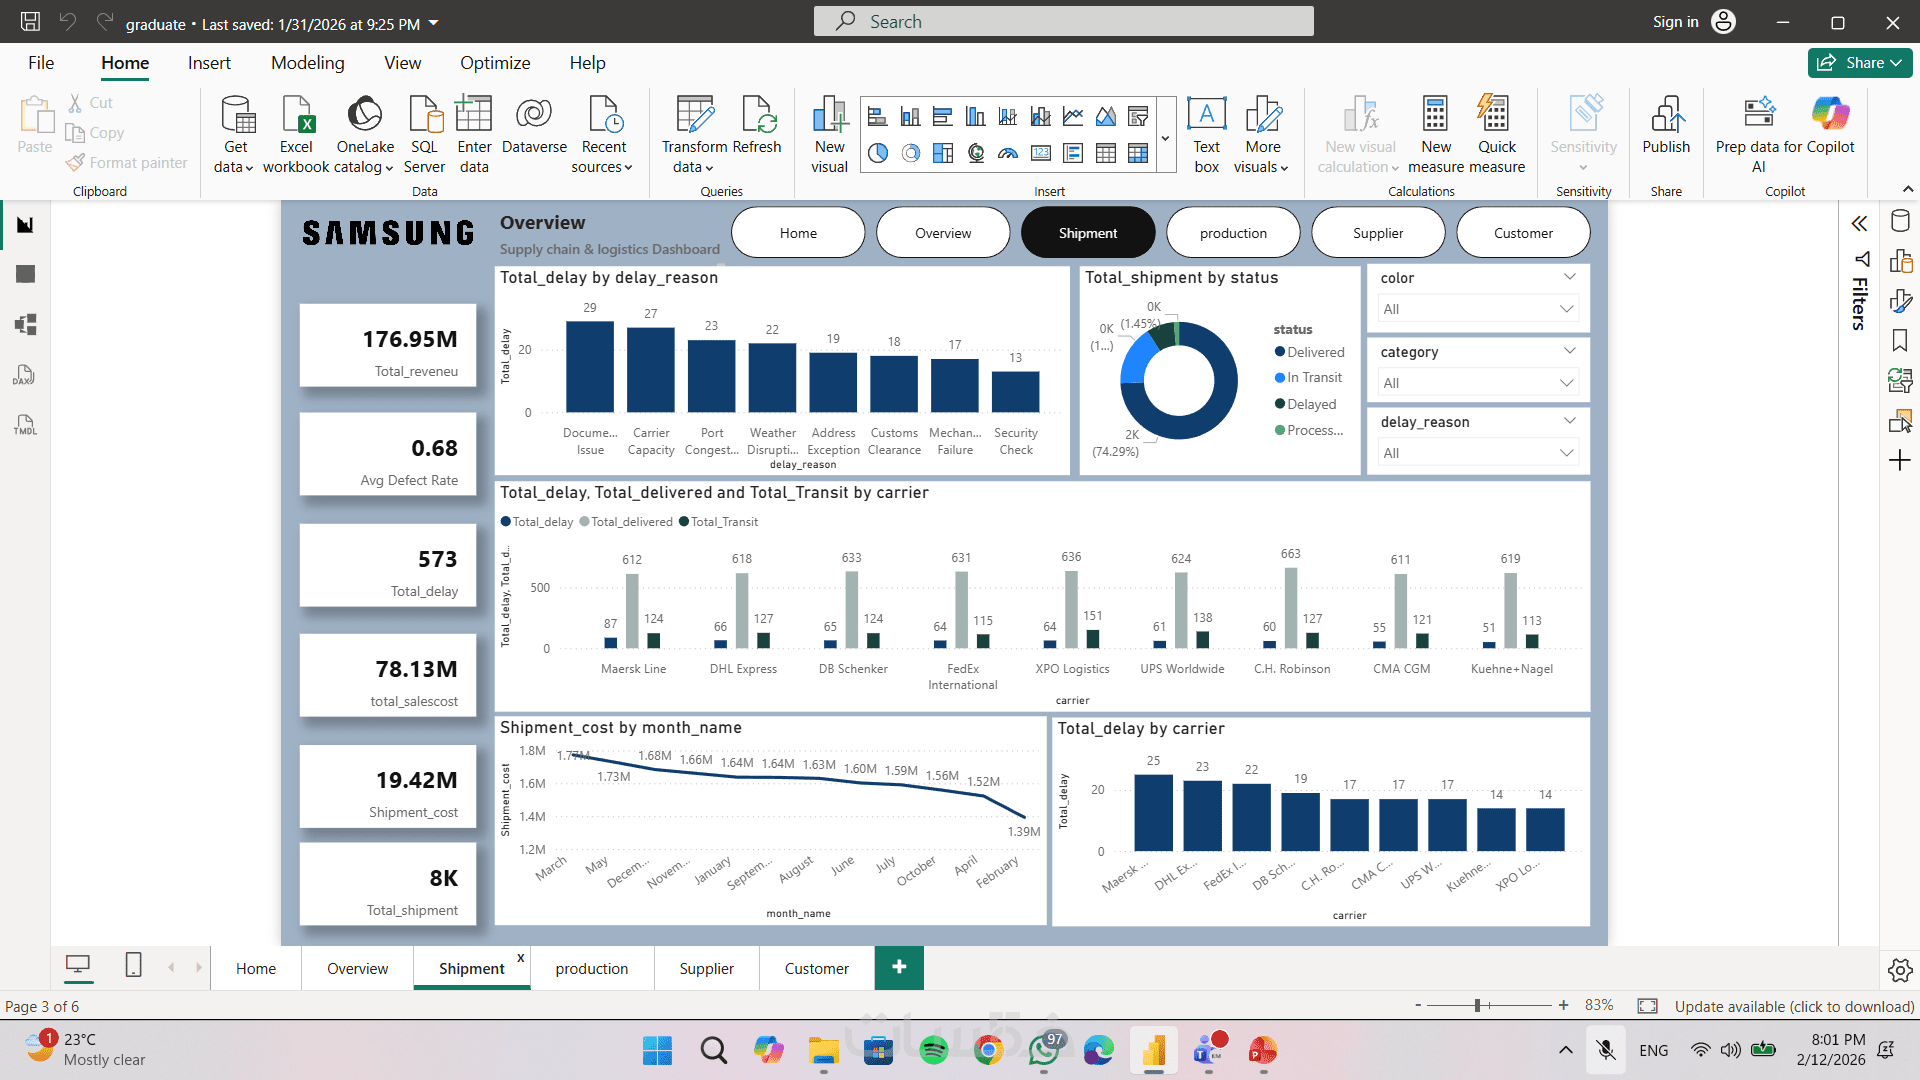Open the Modeling ribbon tab
Screen dimensions: 1920x1080
point(307,63)
